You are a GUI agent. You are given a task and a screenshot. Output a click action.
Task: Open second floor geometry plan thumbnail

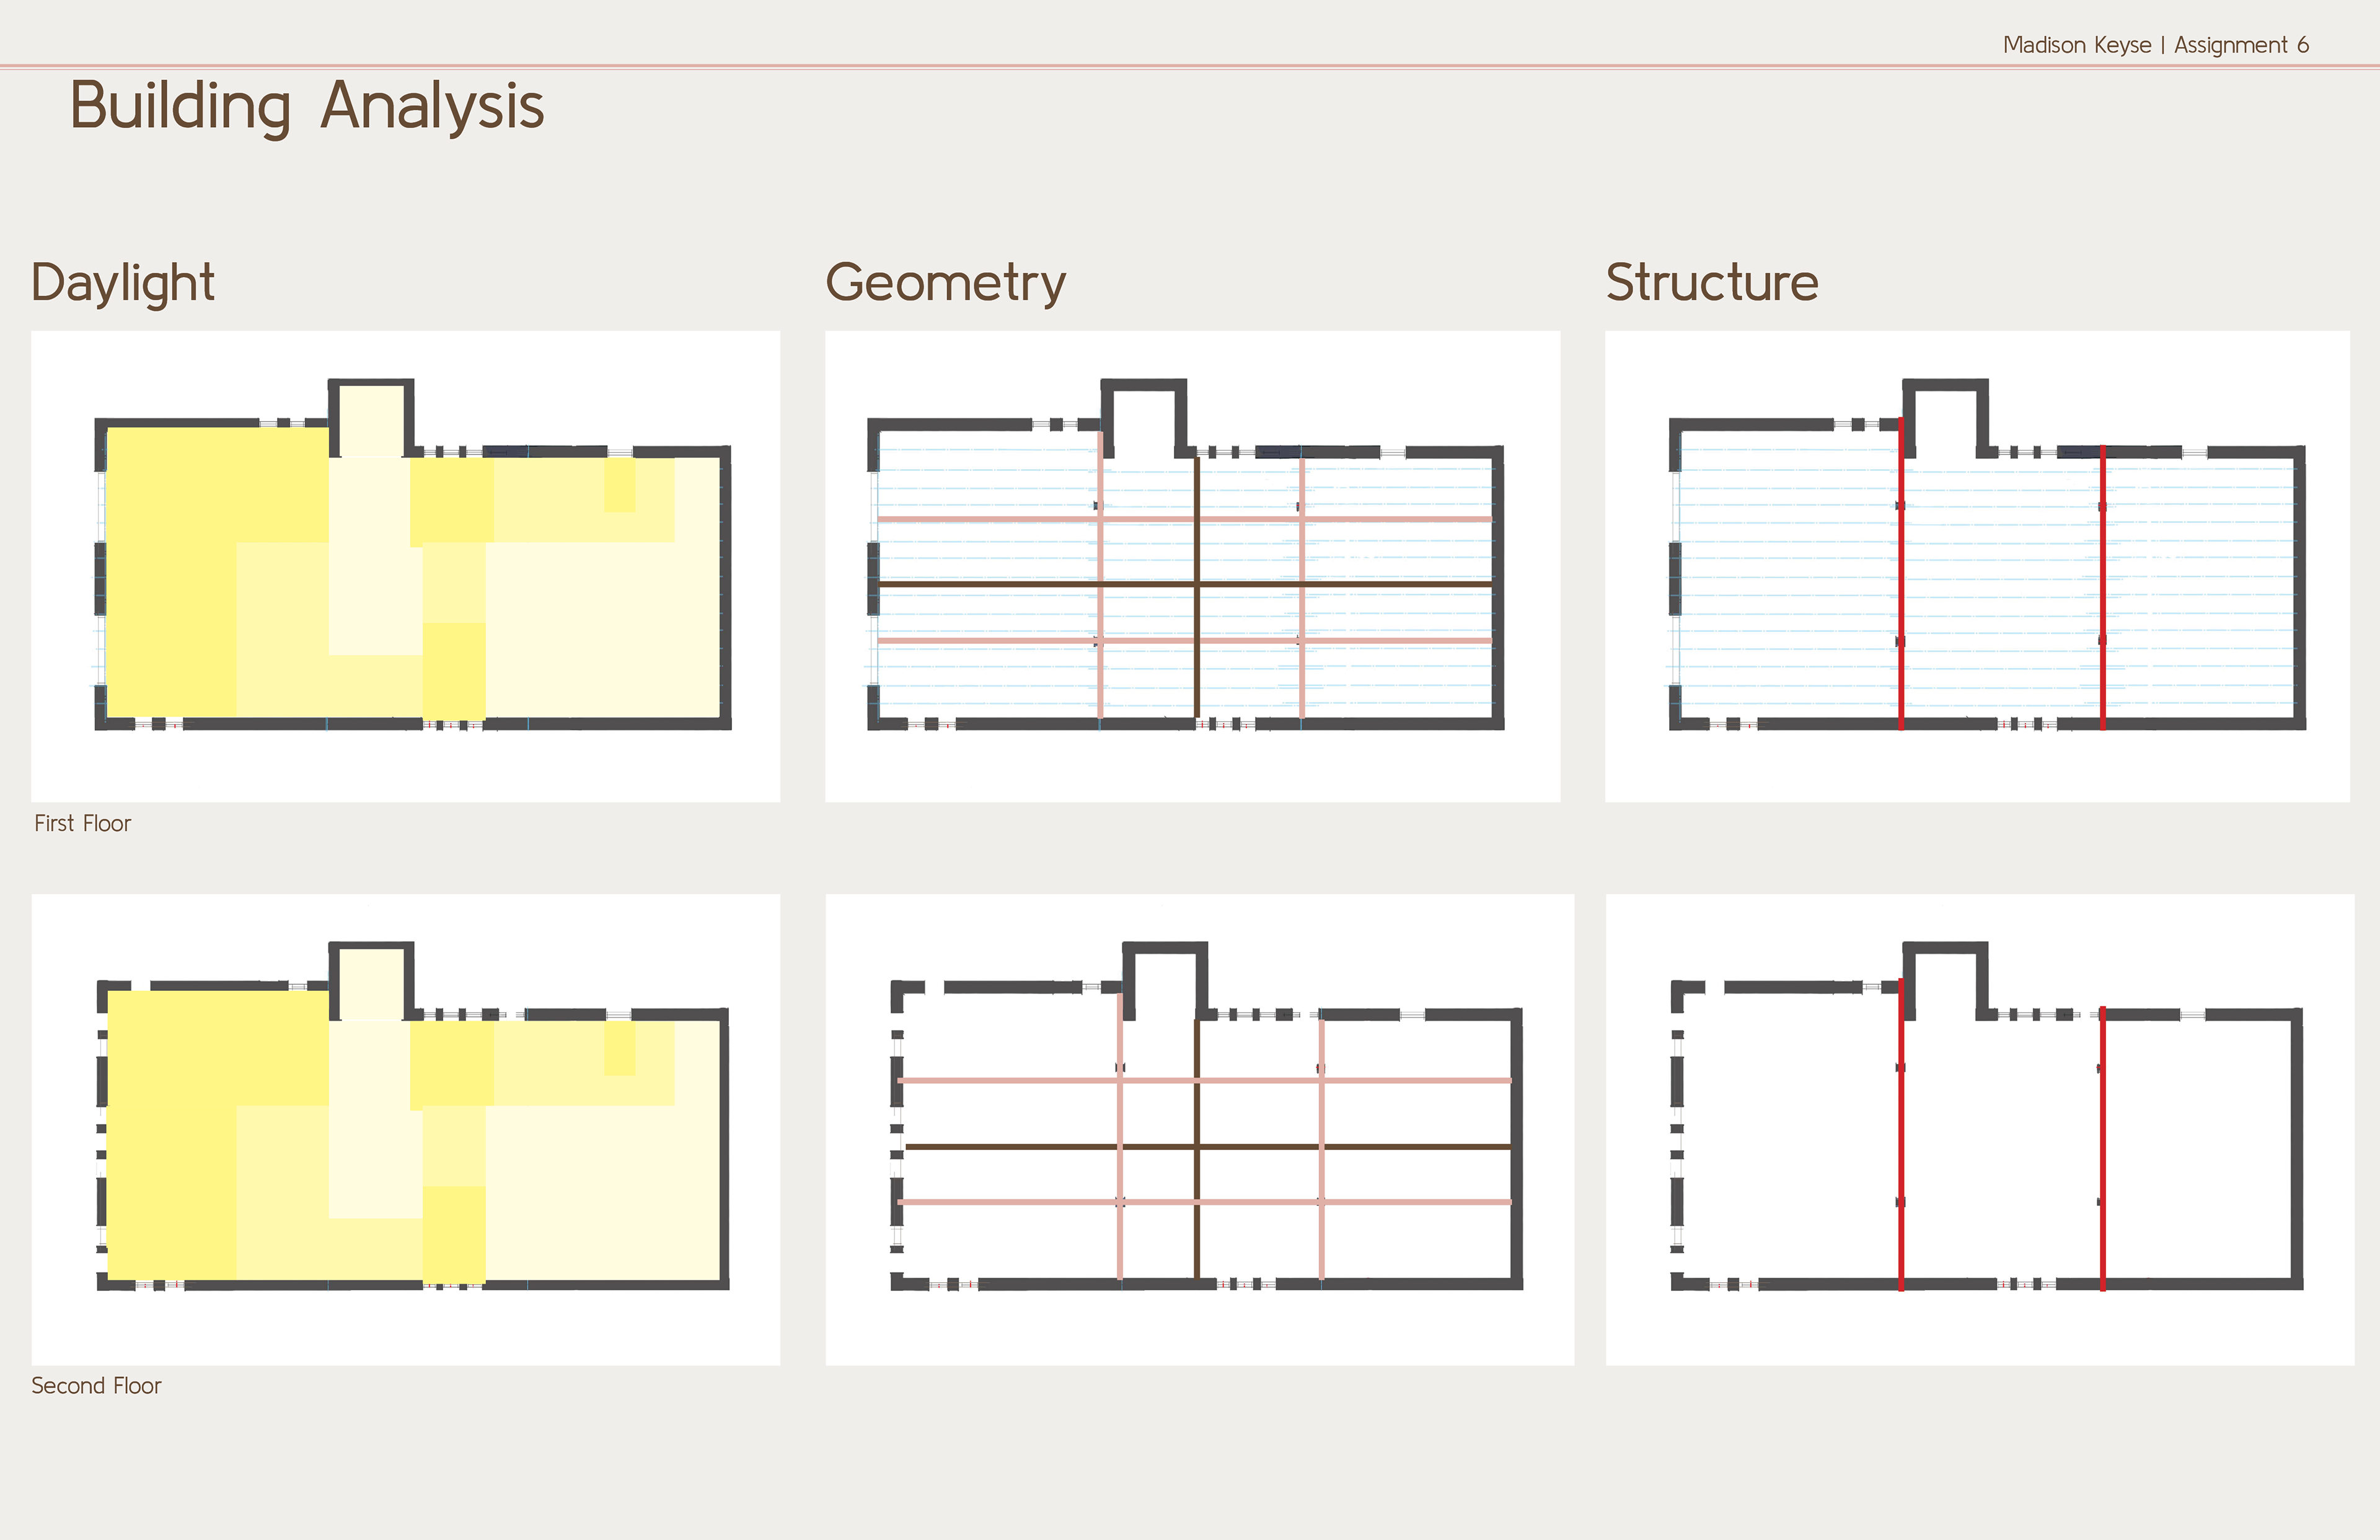(x=1199, y=1129)
